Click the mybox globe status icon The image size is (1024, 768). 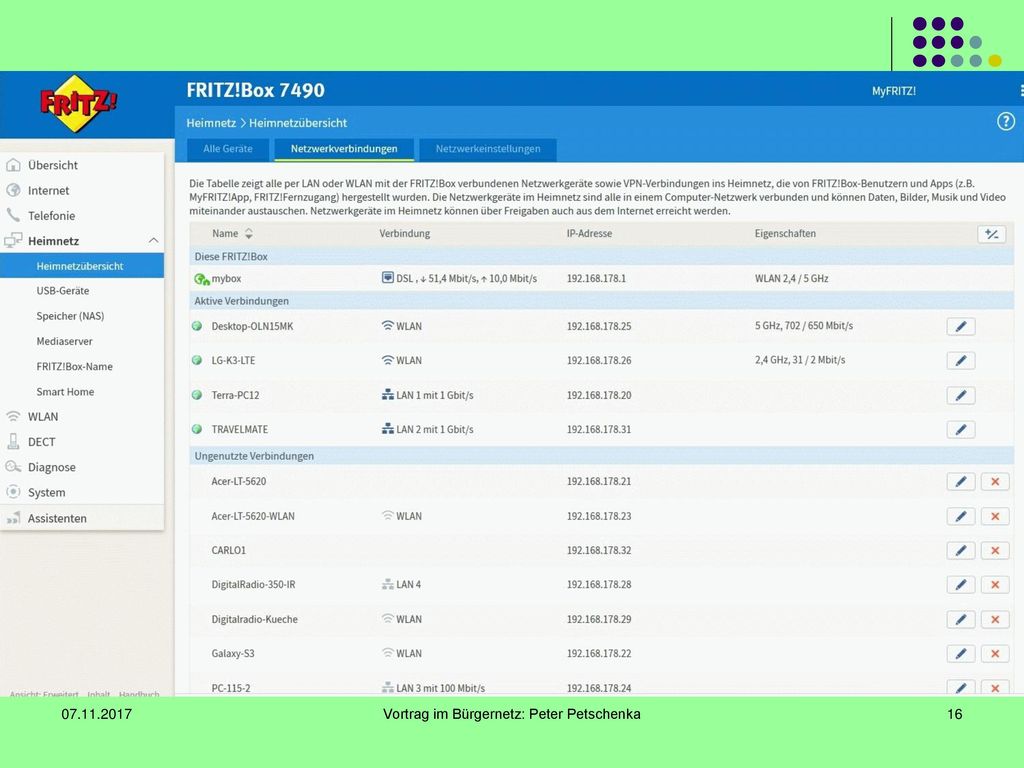pyautogui.click(x=201, y=279)
